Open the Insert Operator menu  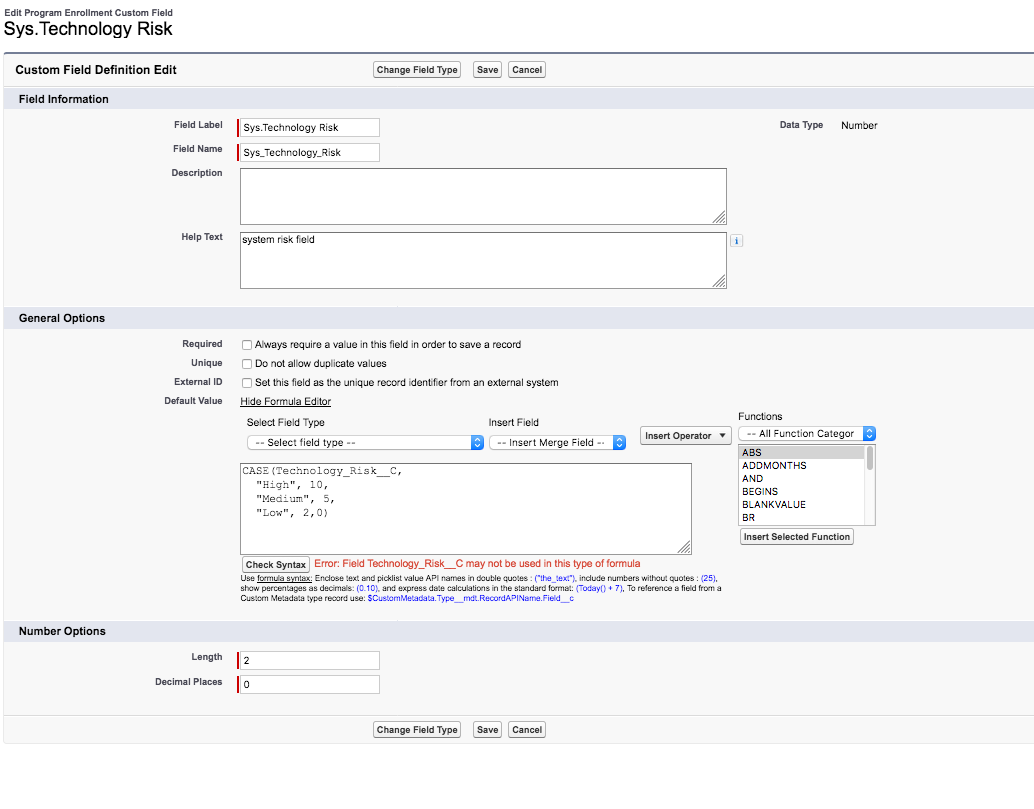pos(685,436)
